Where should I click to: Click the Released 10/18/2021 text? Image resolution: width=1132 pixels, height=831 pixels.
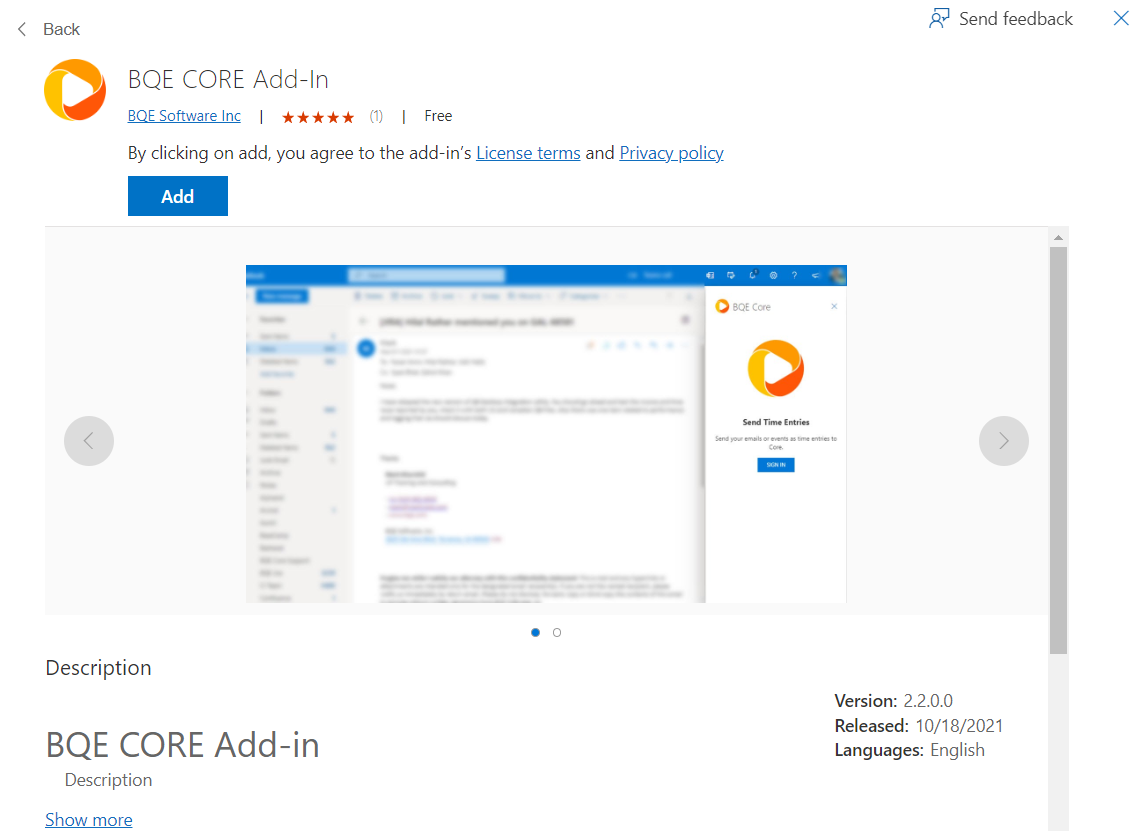pyautogui.click(x=918, y=726)
